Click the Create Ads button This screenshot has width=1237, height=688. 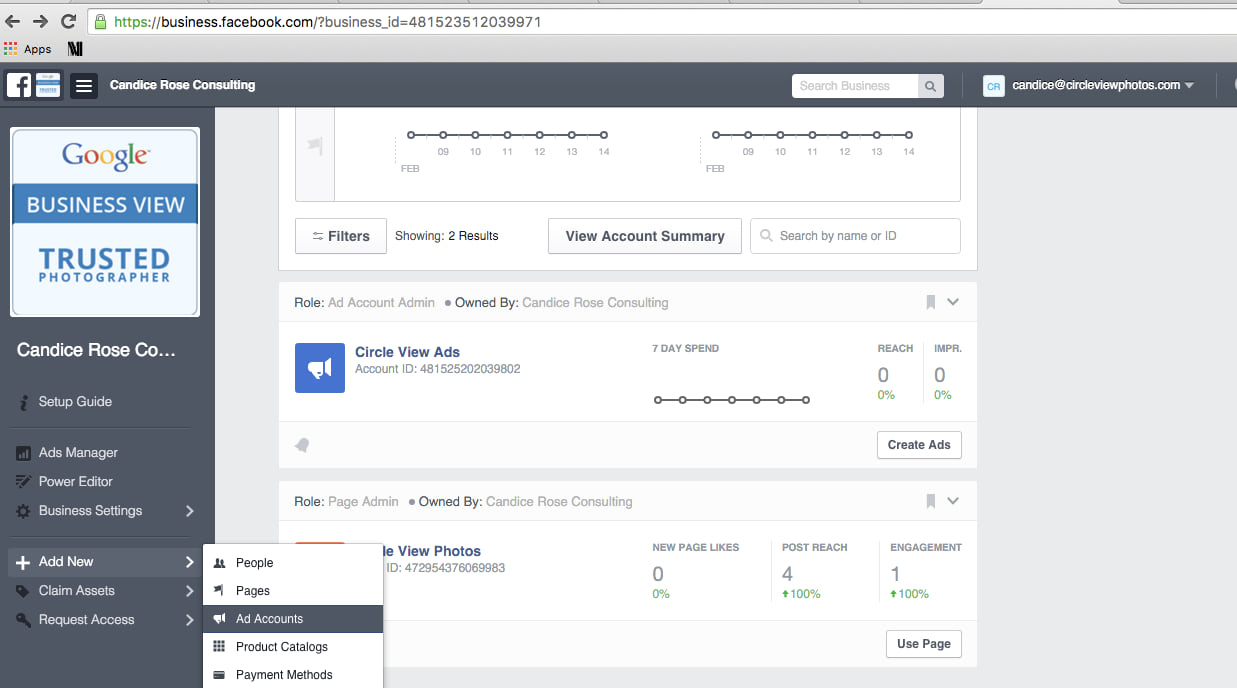(918, 445)
